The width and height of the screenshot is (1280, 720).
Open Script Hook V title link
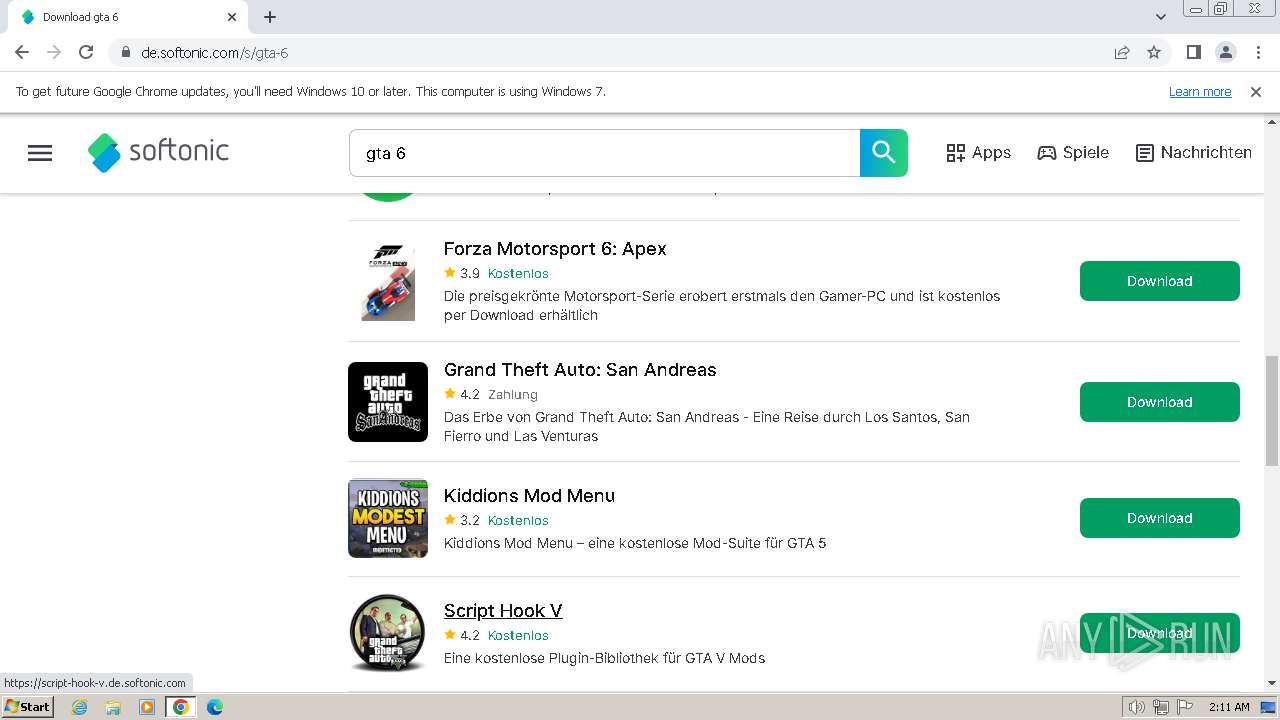click(503, 611)
